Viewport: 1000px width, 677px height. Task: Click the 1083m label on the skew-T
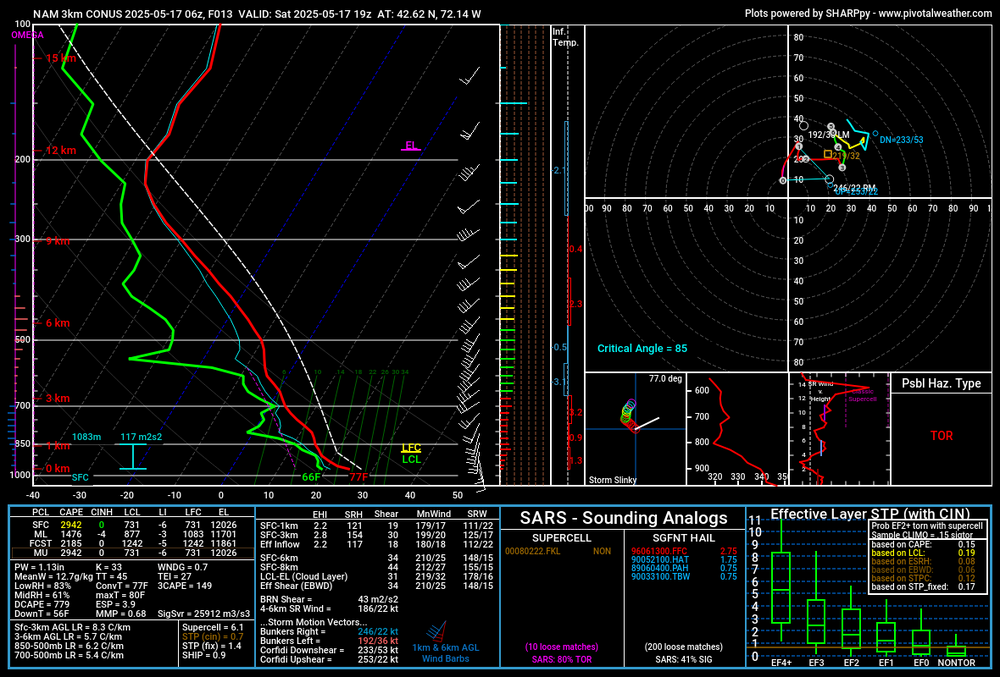coord(86,437)
